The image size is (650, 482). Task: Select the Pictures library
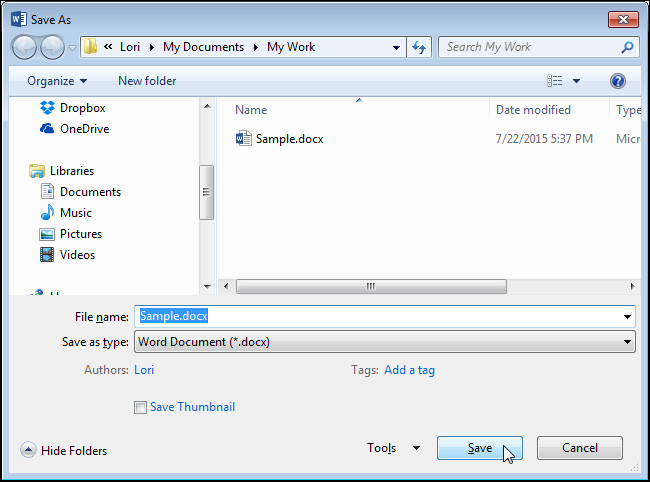pyautogui.click(x=81, y=234)
